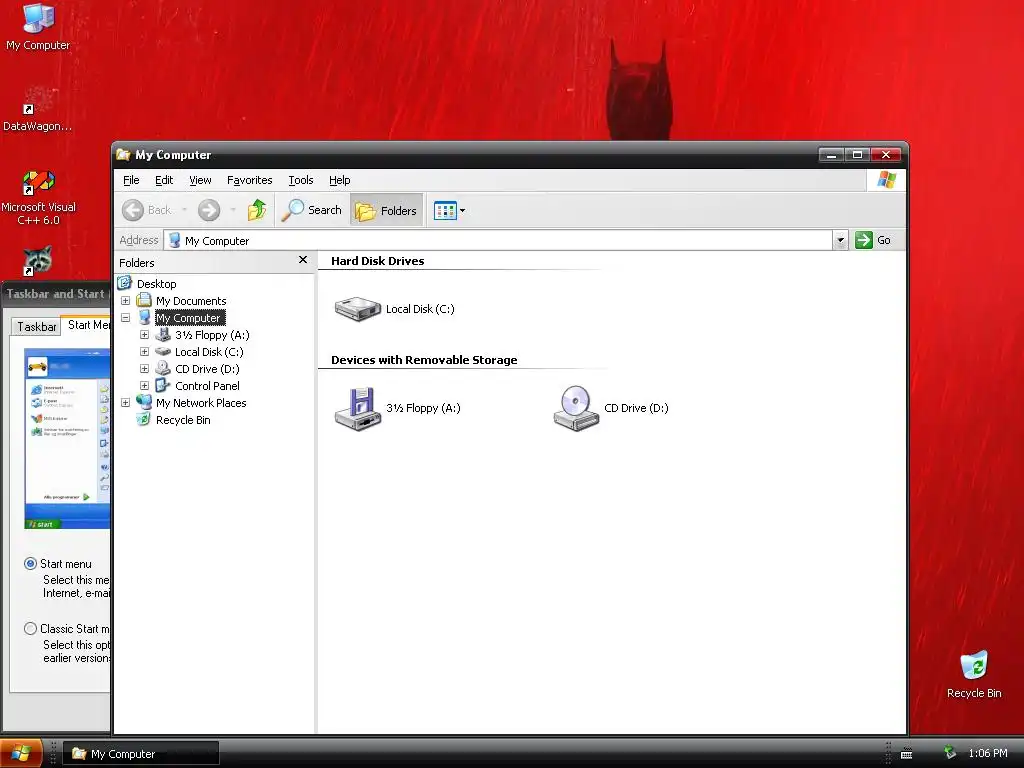Expand the Address bar dropdown

pyautogui.click(x=840, y=240)
